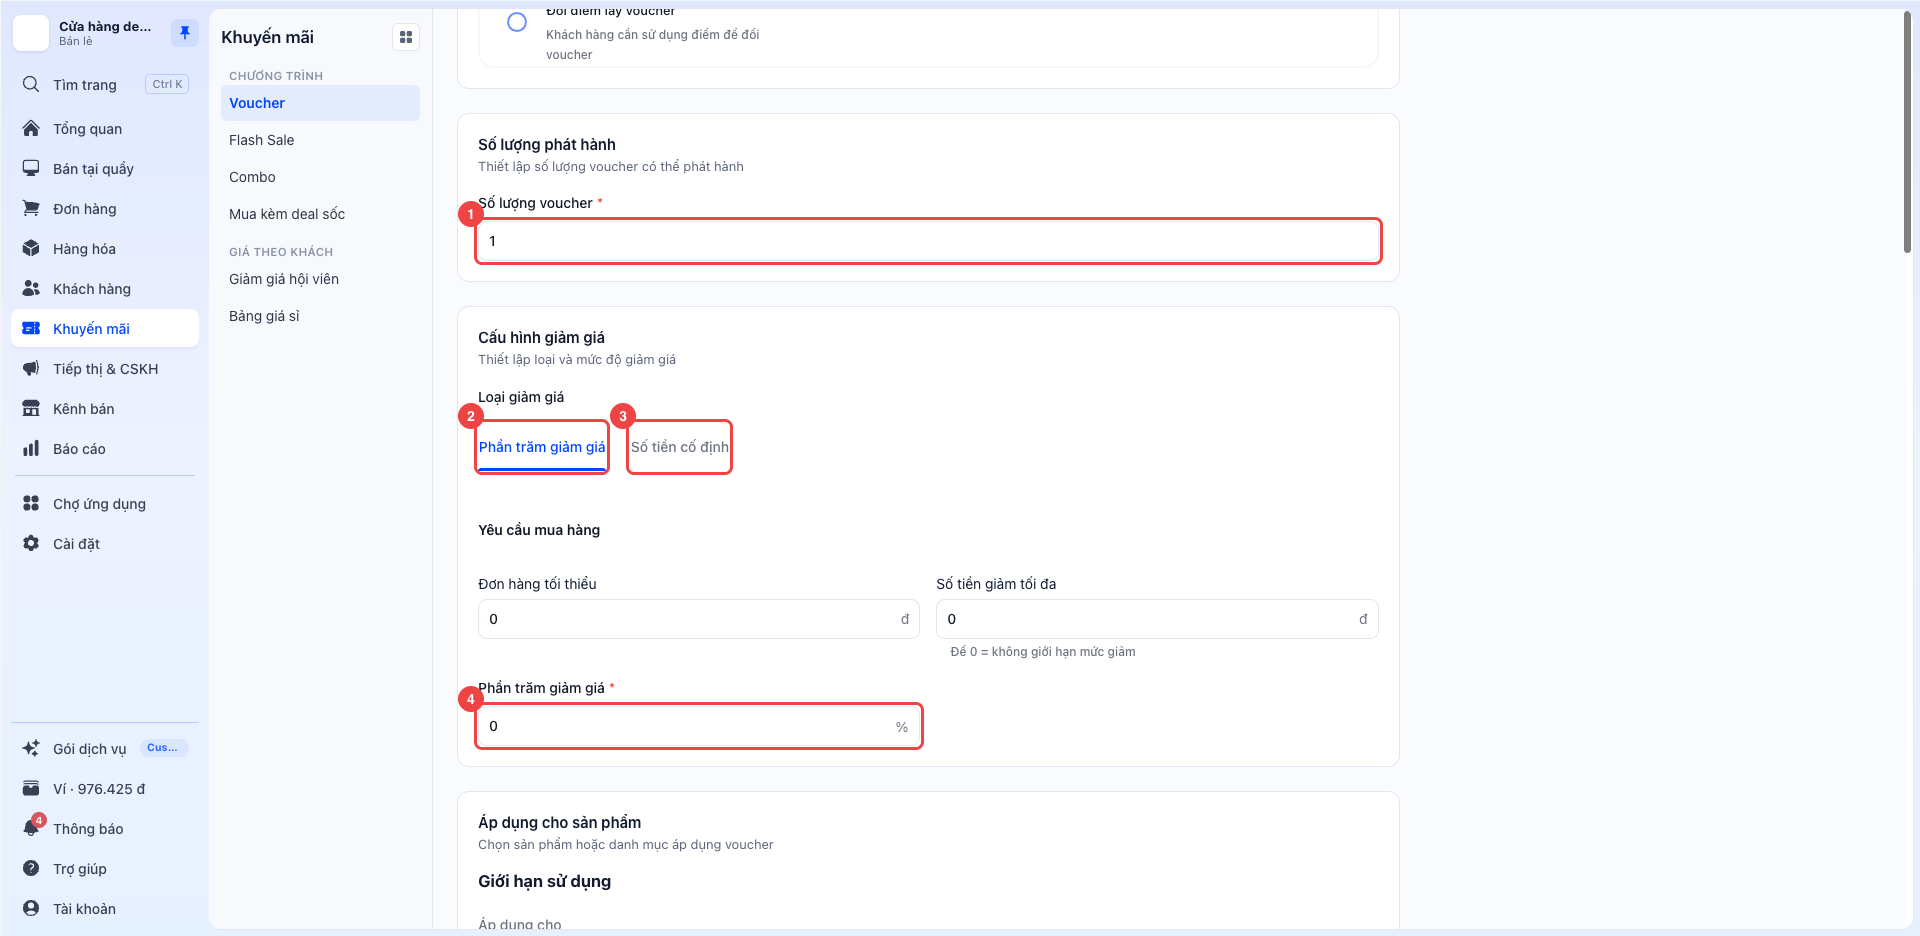Viewport: 1920px width, 936px height.
Task: Click the Bán tại quầy monitor icon
Action: tap(31, 168)
